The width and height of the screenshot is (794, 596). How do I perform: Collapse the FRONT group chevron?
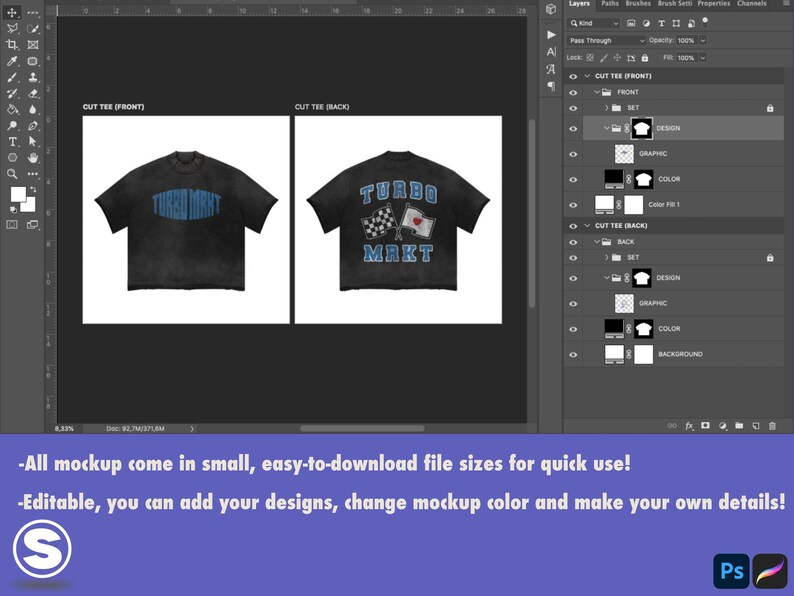(597, 92)
